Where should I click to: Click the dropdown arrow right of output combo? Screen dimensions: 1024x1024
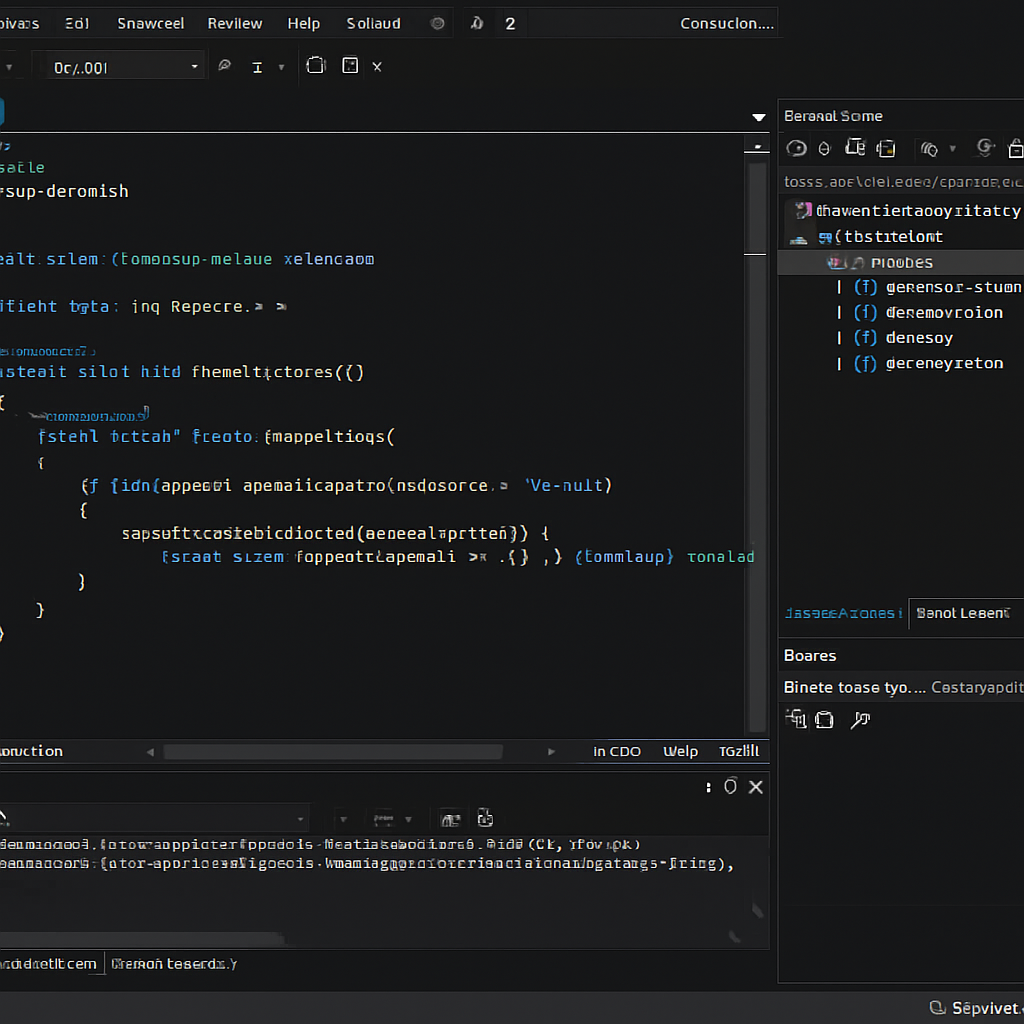344,819
